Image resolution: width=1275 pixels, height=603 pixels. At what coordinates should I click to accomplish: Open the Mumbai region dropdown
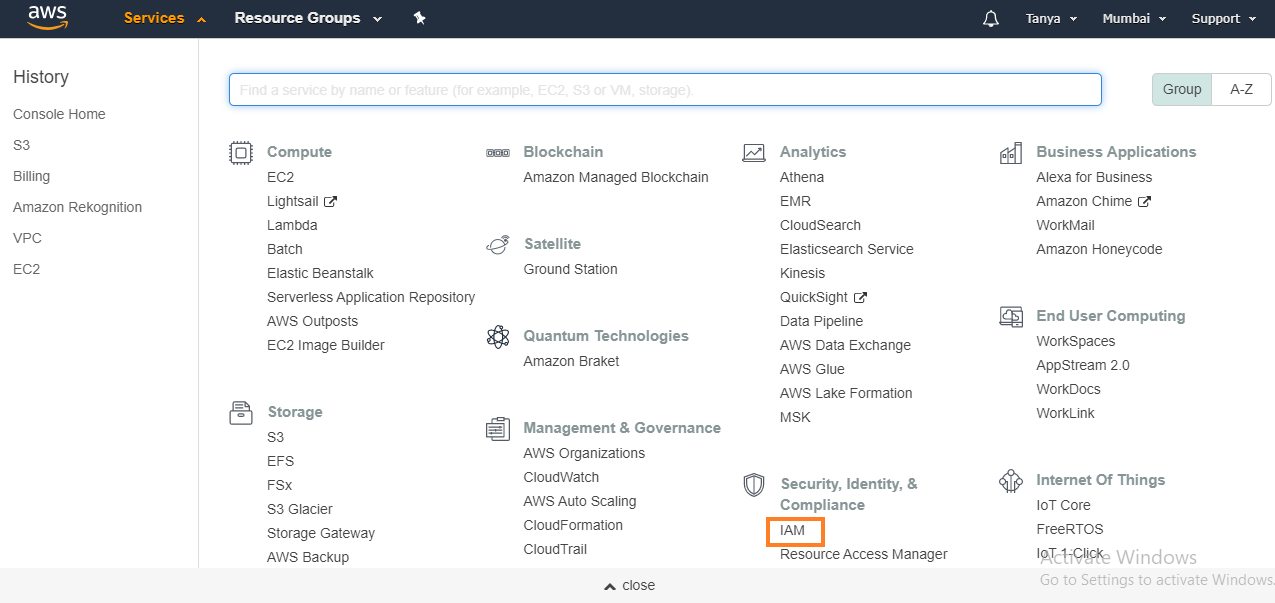point(1131,19)
